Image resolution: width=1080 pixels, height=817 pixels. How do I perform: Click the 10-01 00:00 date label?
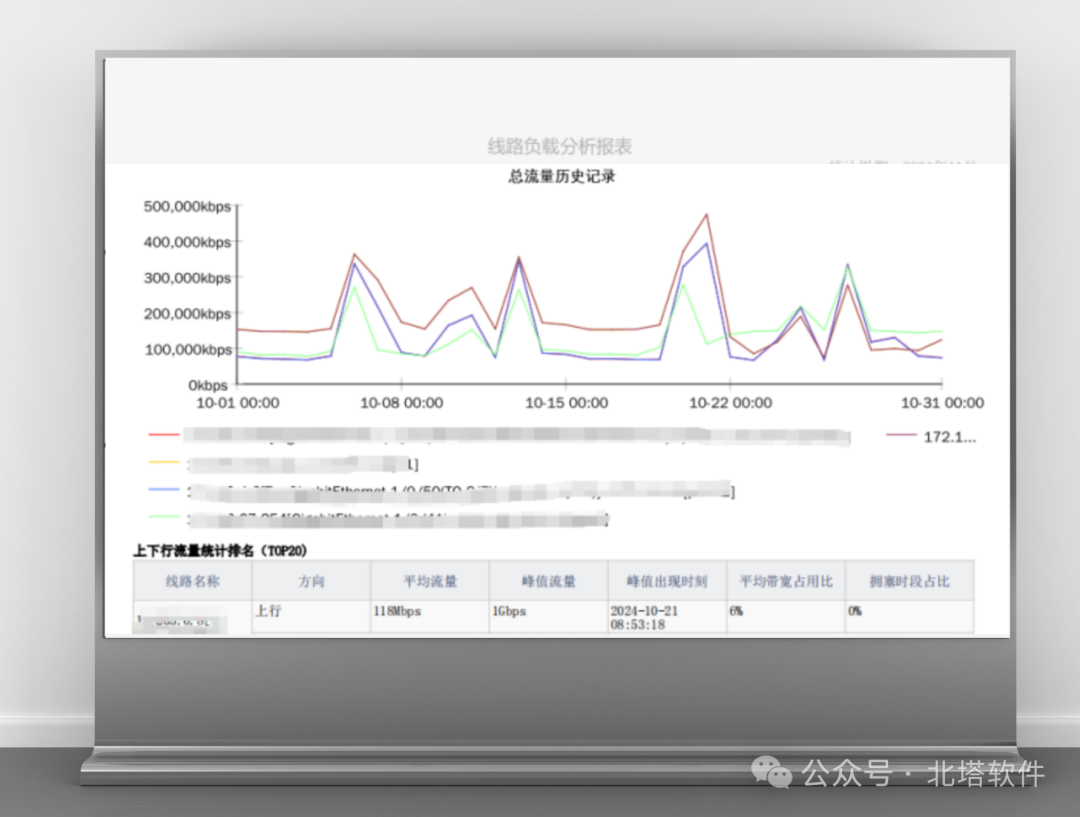pos(238,403)
